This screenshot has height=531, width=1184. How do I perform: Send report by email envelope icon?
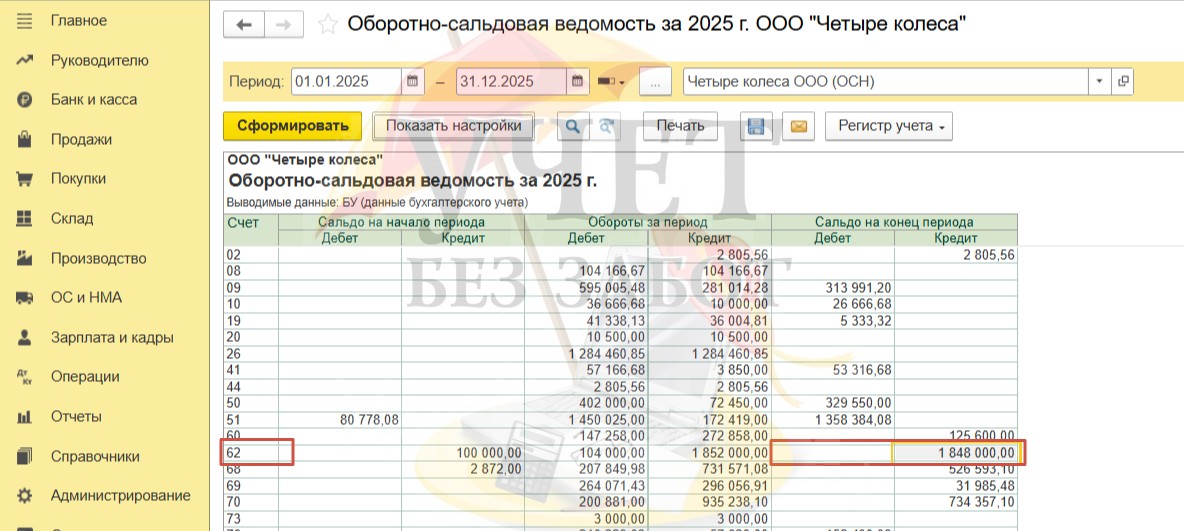(x=799, y=126)
